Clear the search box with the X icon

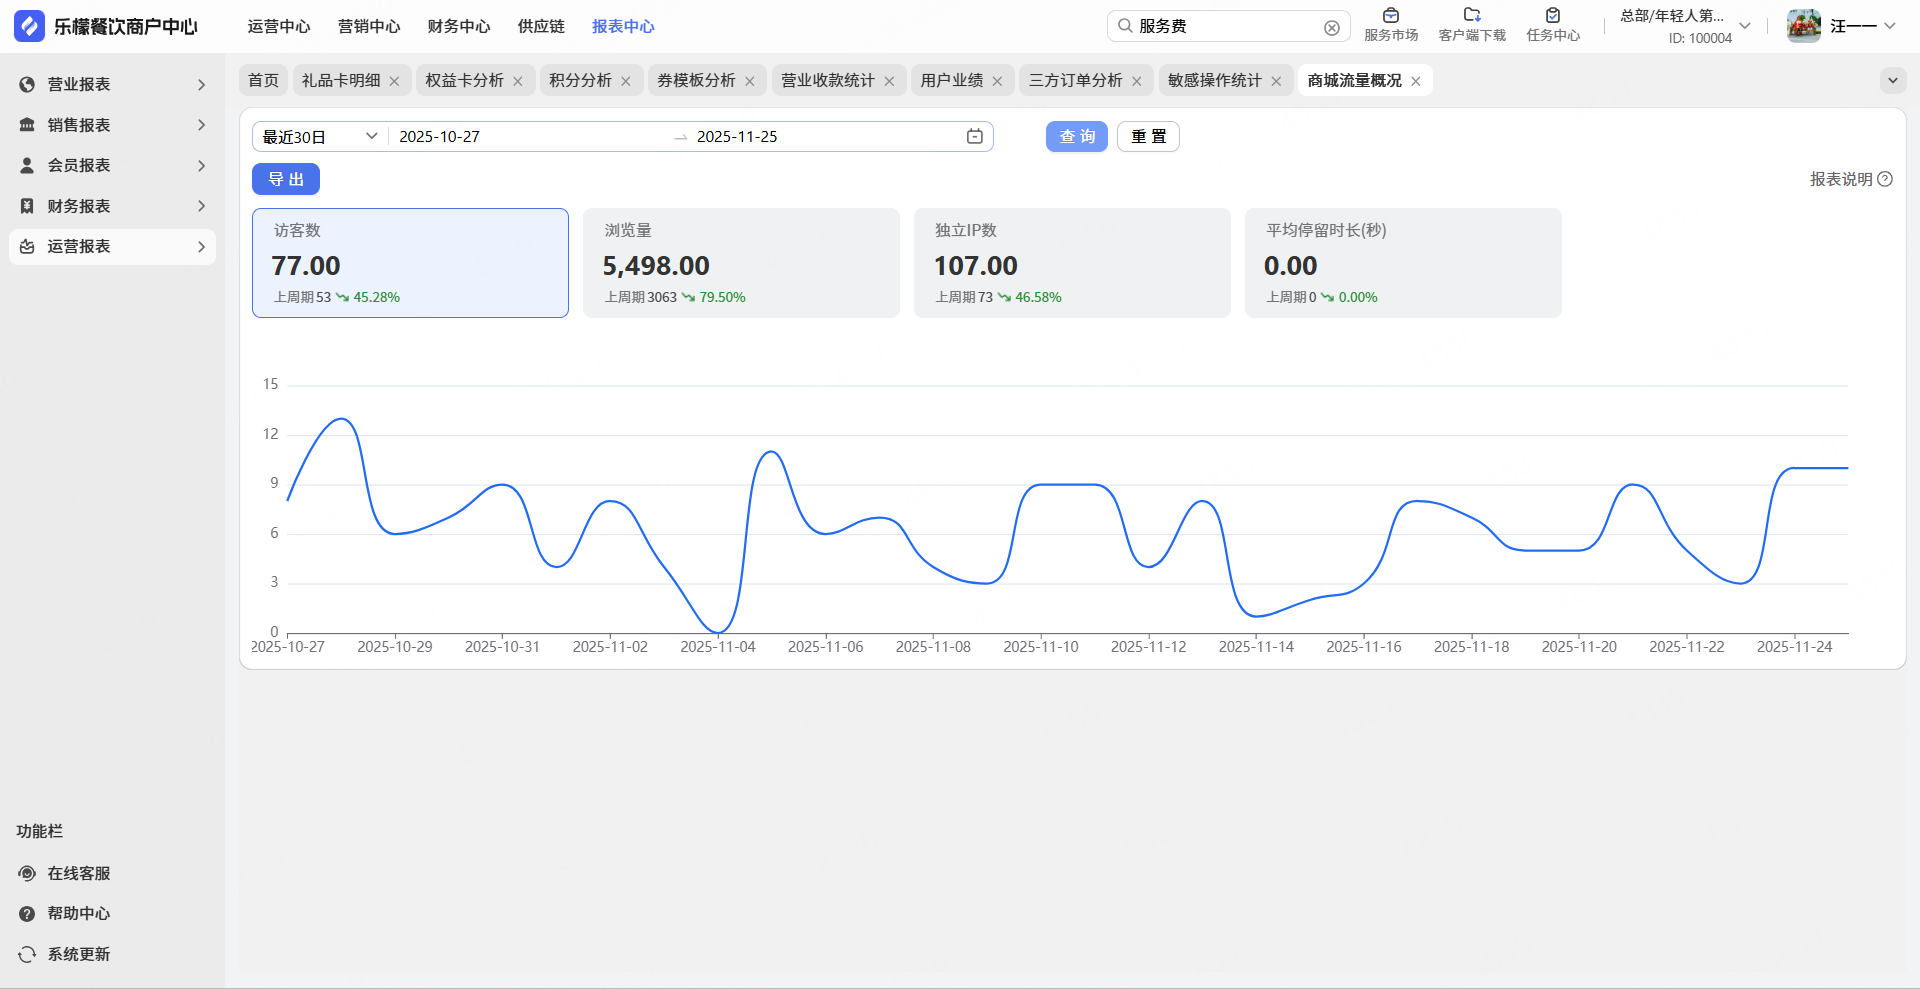tap(1331, 28)
